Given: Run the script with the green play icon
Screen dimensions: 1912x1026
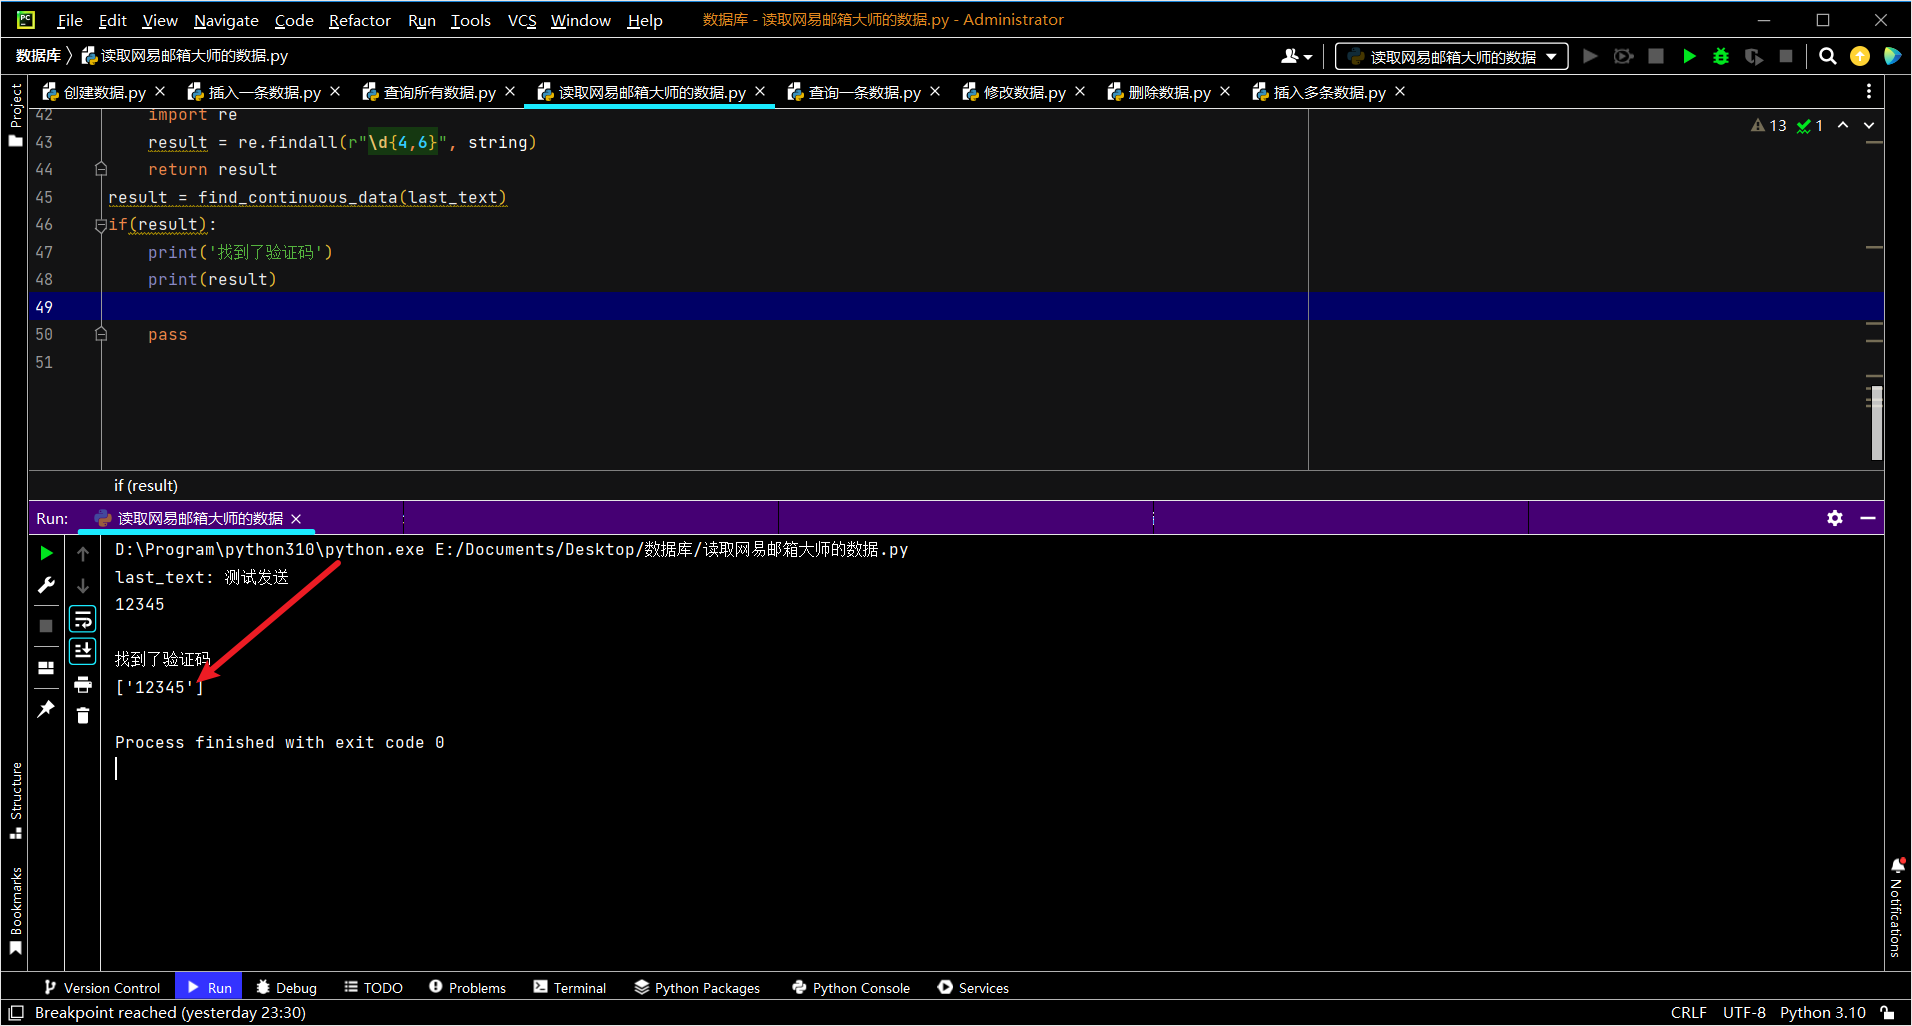Looking at the screenshot, I should point(1689,57).
